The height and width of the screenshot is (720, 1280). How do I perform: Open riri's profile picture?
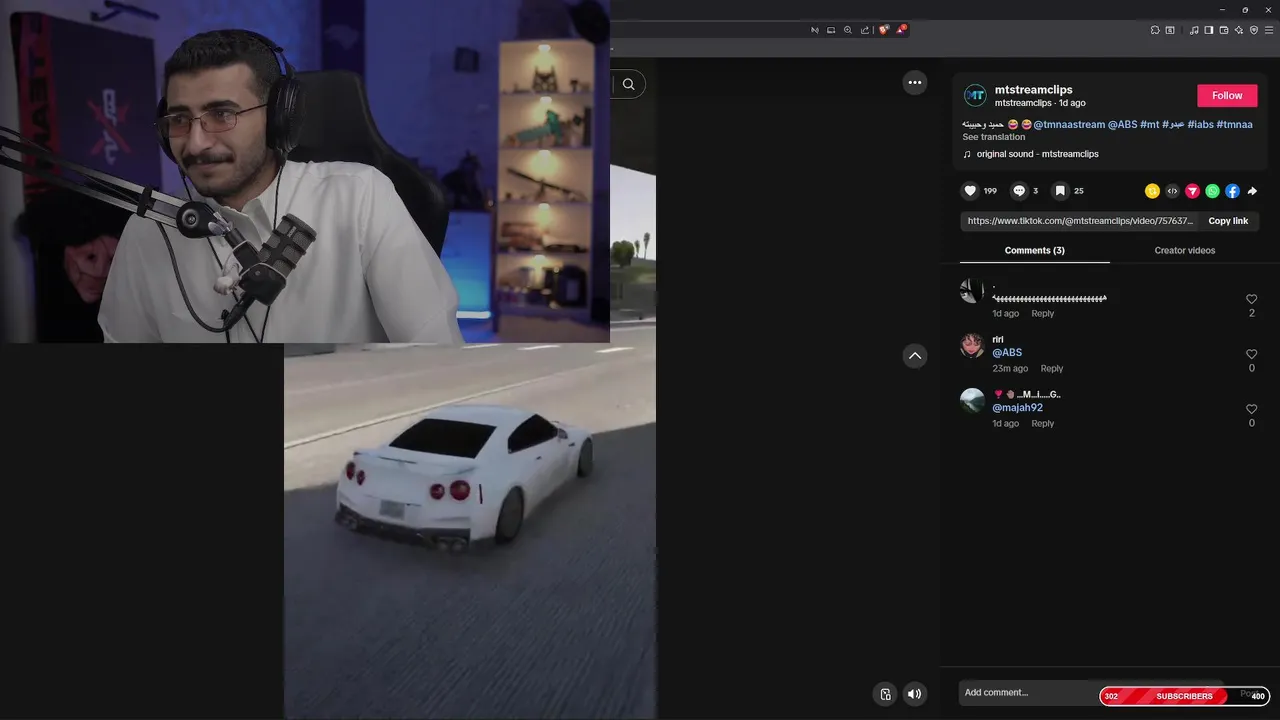972,346
